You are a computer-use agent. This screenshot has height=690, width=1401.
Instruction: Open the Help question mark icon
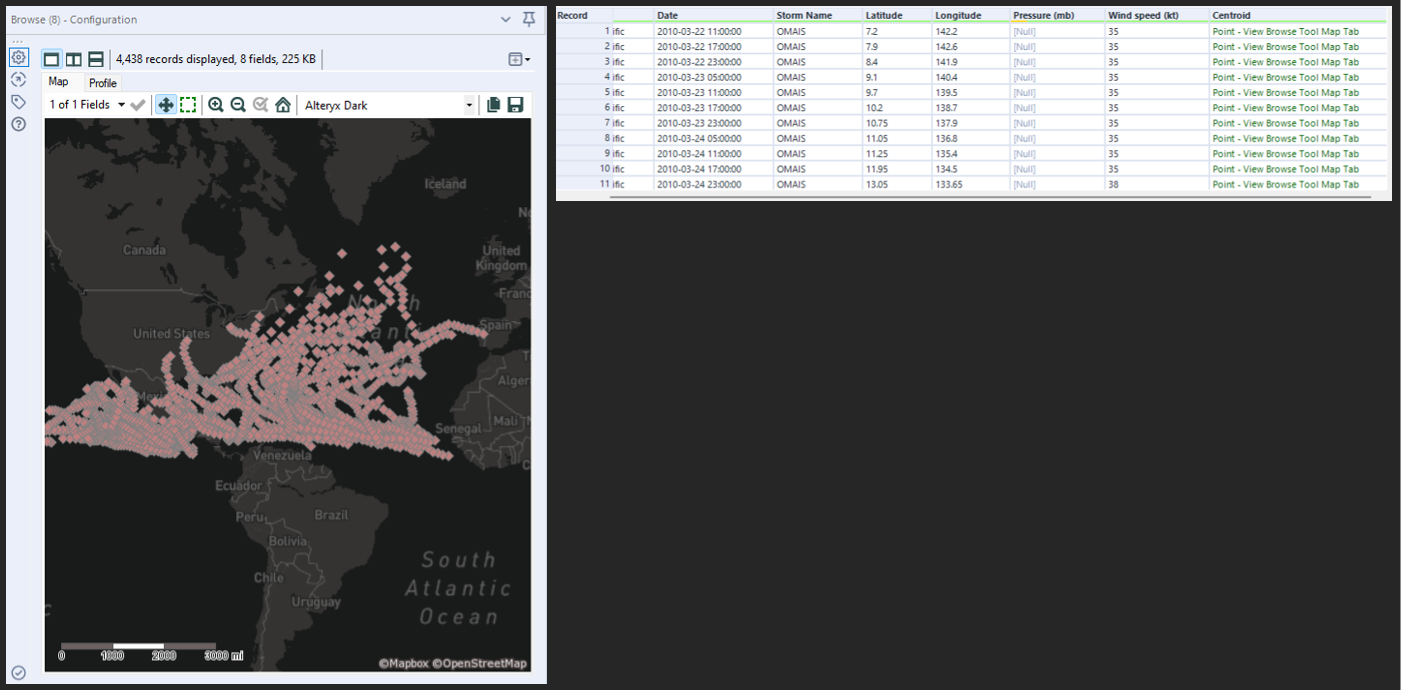click(x=18, y=124)
